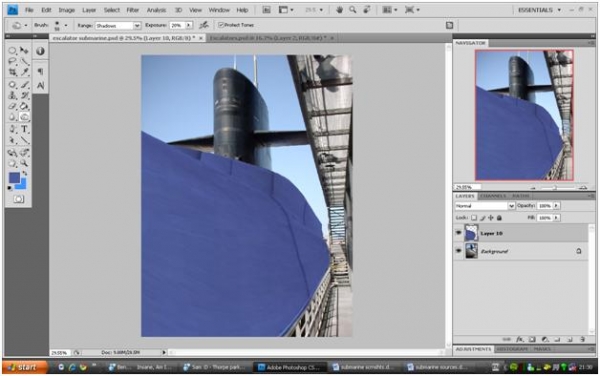This screenshot has width=600, height=376.
Task: Click Delete layer trash icon
Action: pyautogui.click(x=582, y=339)
